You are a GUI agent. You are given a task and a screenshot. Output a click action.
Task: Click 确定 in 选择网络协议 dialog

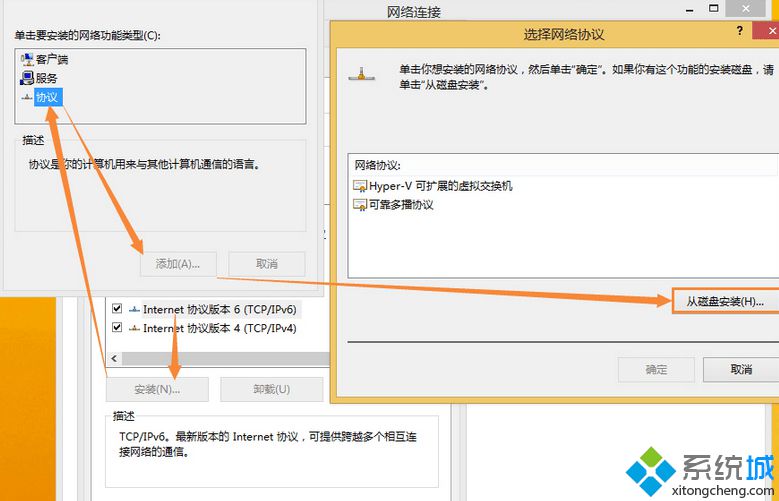[x=656, y=369]
